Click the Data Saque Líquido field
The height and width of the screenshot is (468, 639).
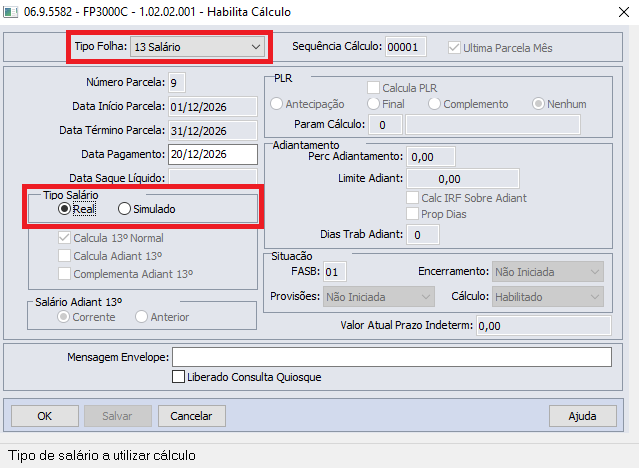coord(213,177)
